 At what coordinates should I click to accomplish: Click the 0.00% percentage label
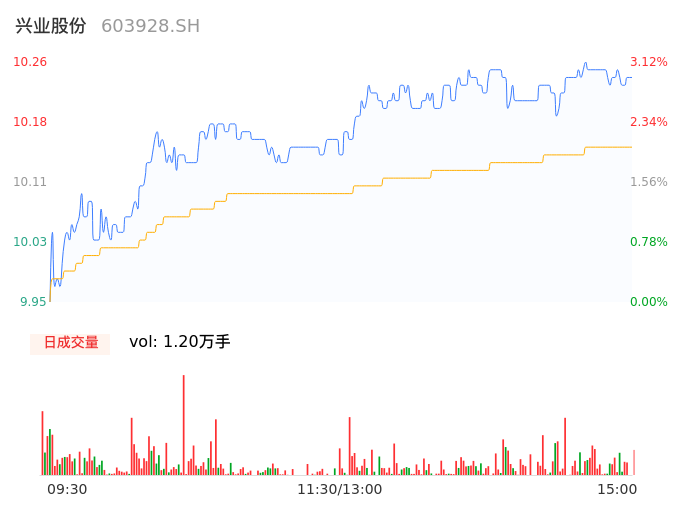(649, 302)
